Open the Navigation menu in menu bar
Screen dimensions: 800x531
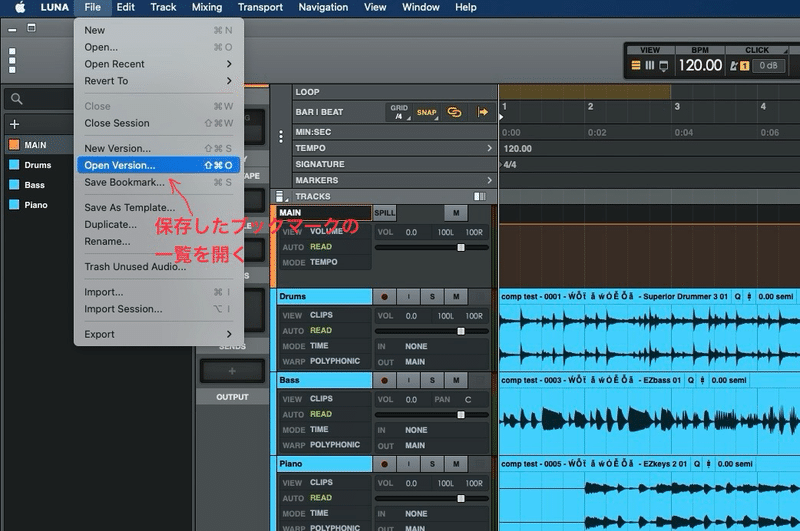click(x=323, y=7)
